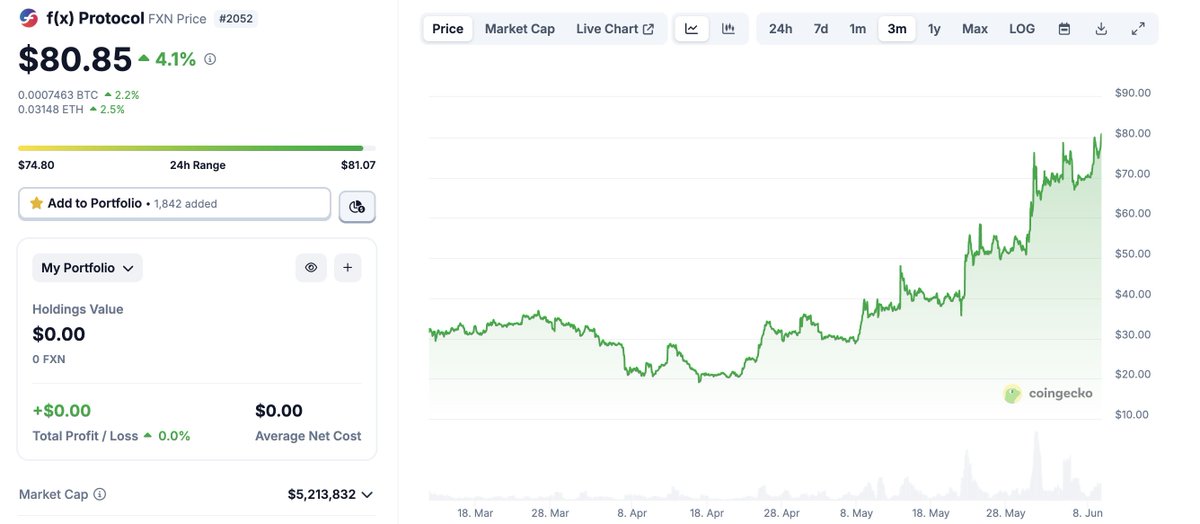Image resolution: width=1200 pixels, height=524 pixels.
Task: Open the calendar date range picker
Action: click(1064, 29)
